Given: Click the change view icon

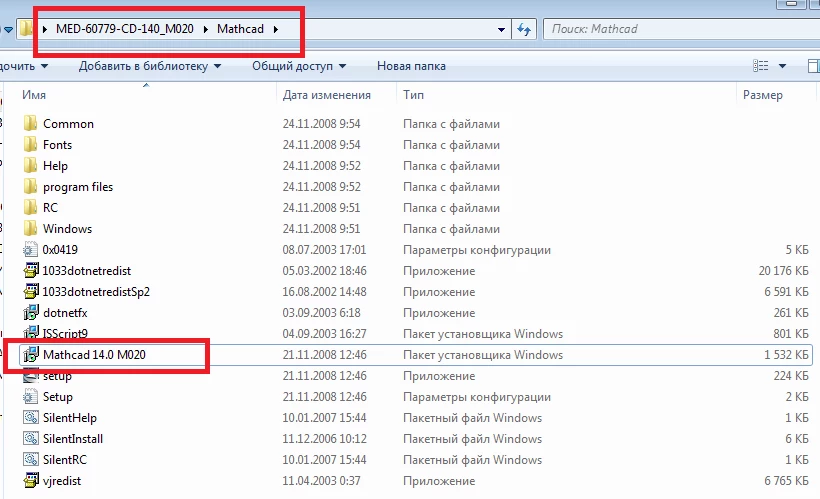Looking at the screenshot, I should point(760,65).
